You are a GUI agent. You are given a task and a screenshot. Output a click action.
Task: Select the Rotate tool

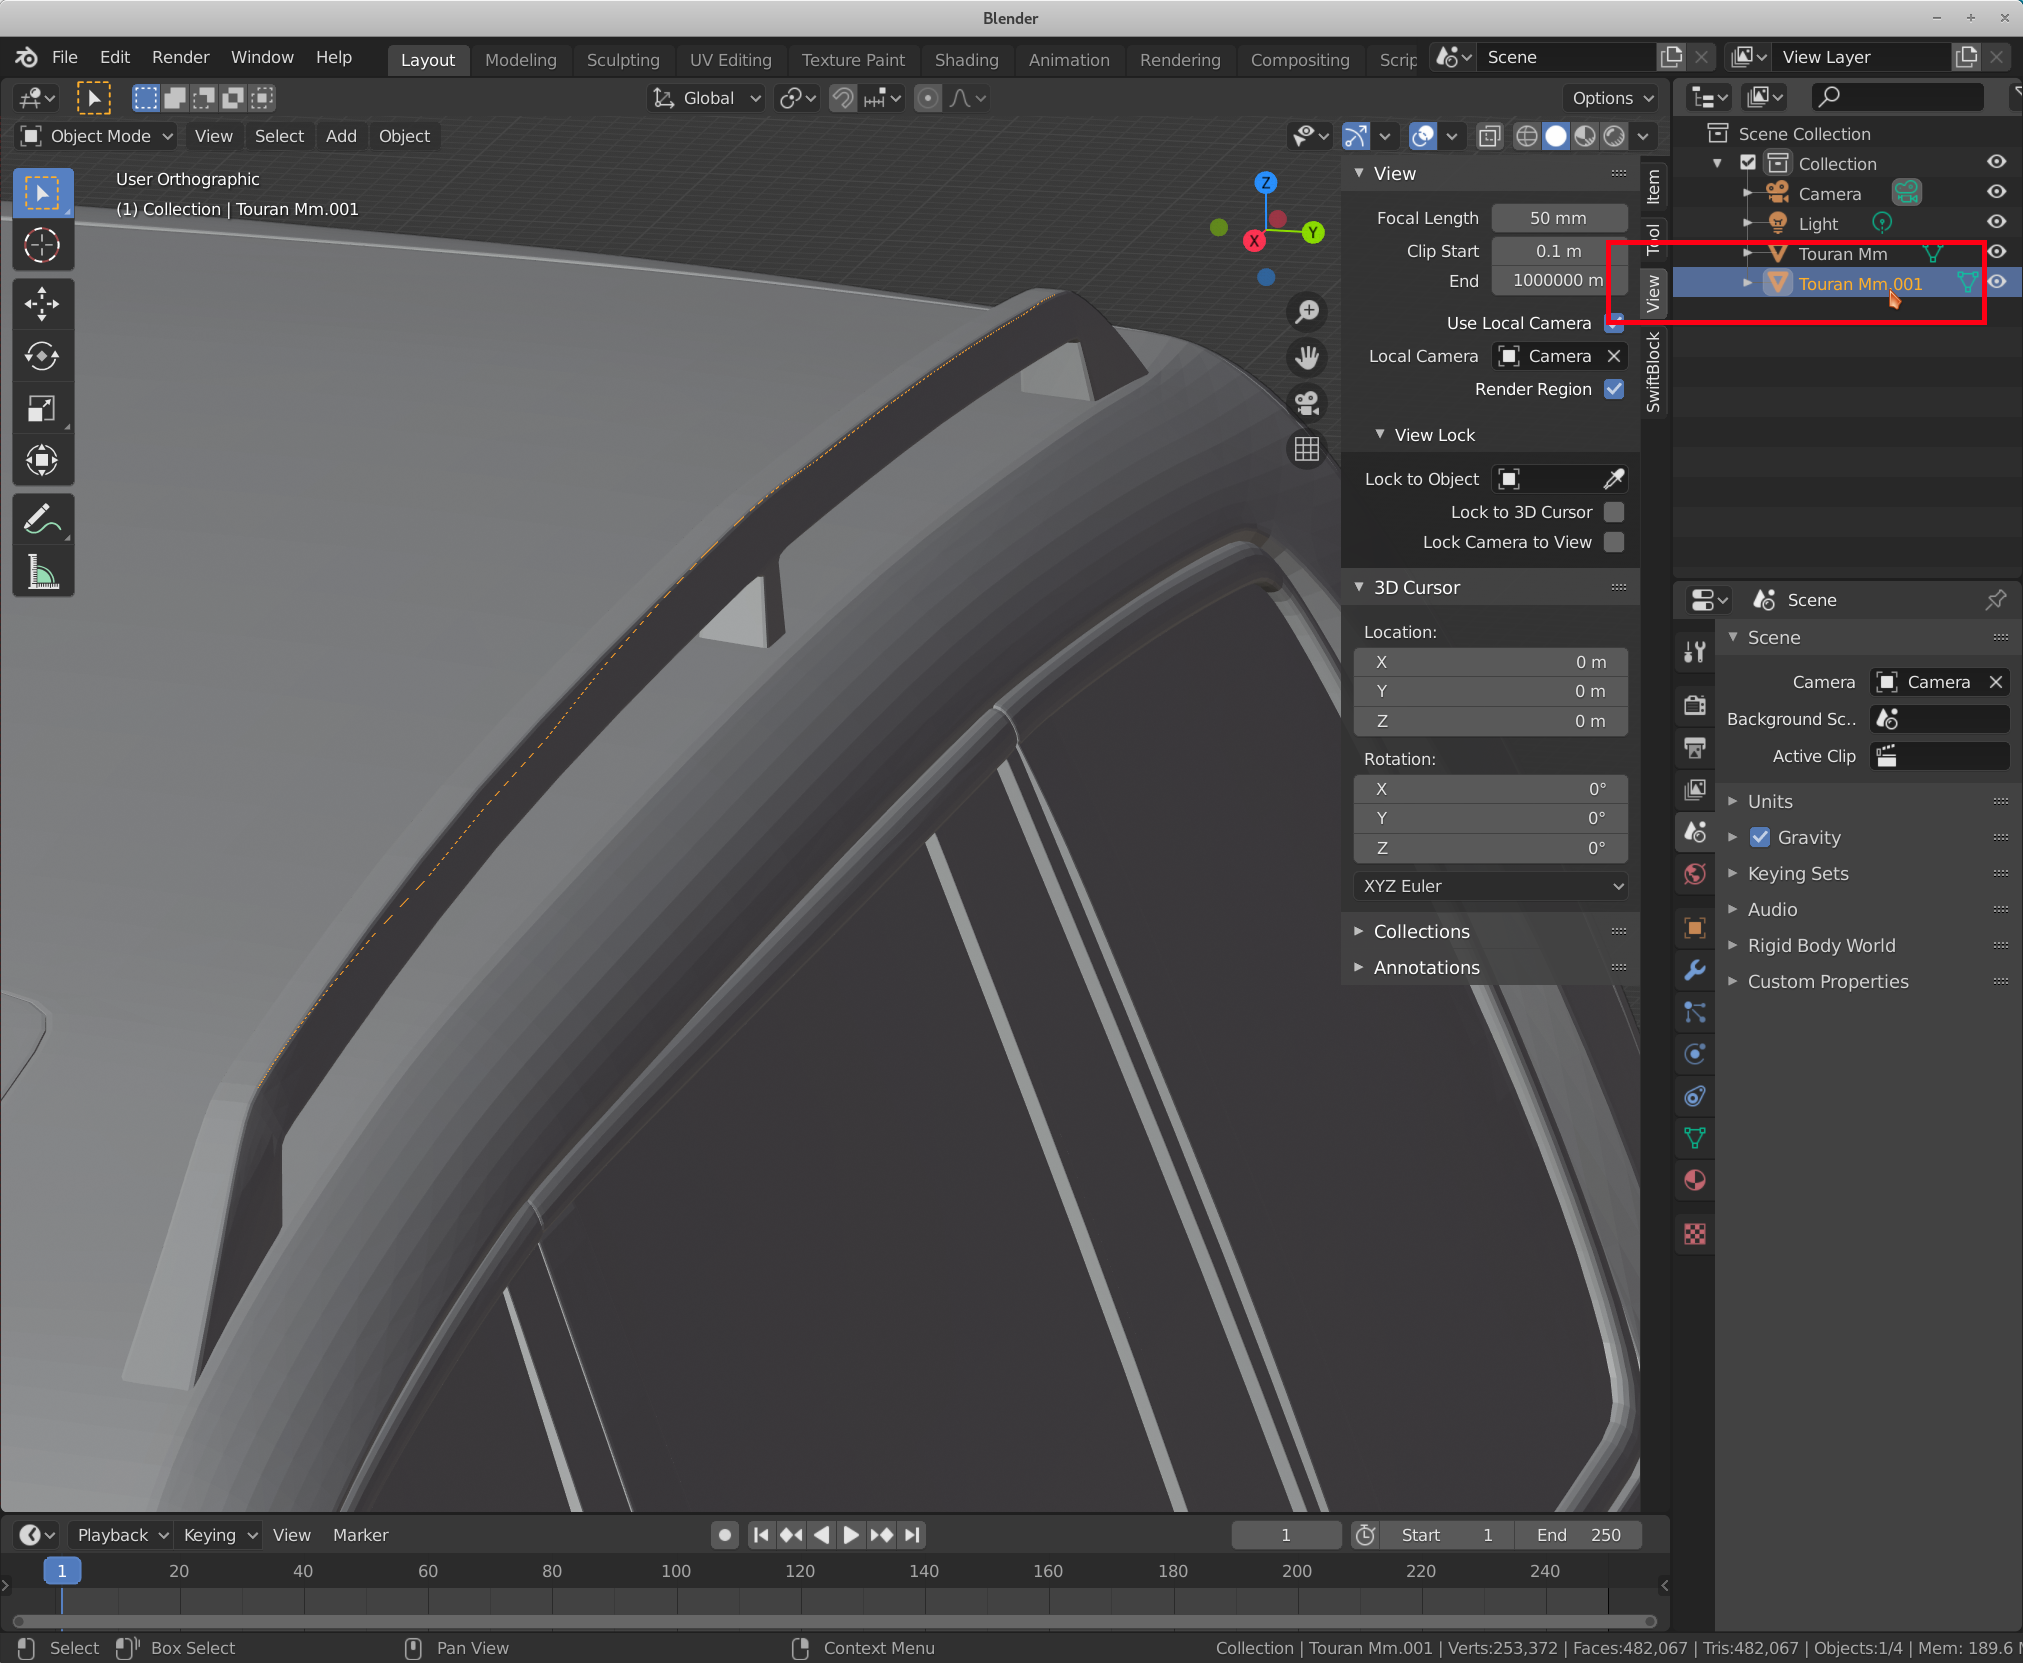(42, 356)
